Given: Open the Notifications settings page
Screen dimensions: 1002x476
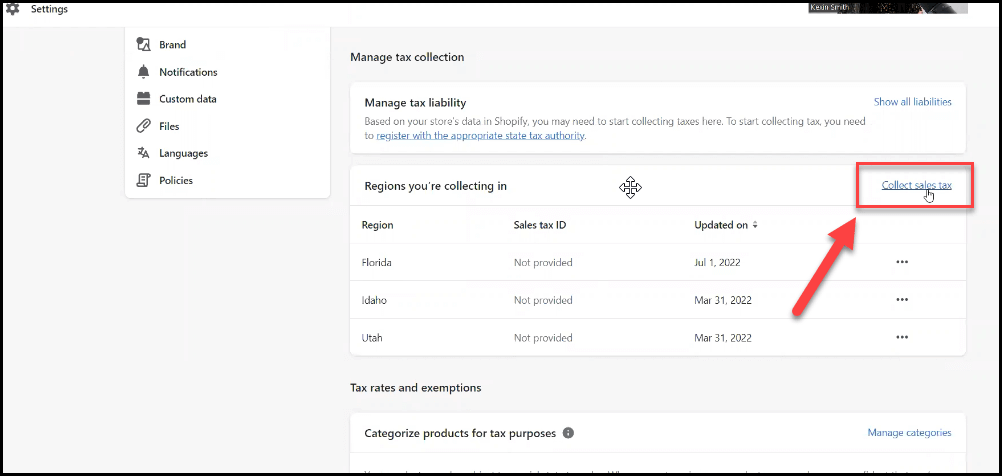Looking at the screenshot, I should click(x=188, y=72).
